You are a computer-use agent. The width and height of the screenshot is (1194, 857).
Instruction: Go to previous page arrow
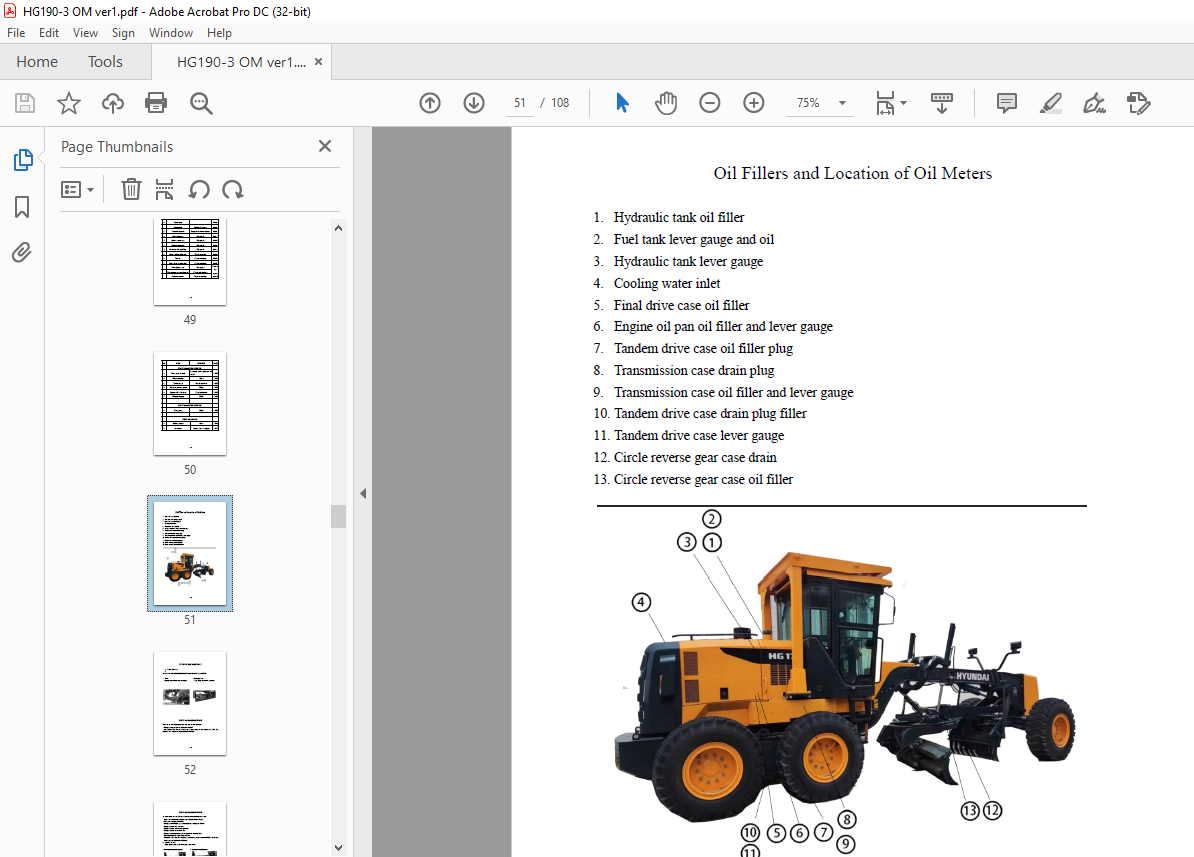click(430, 103)
